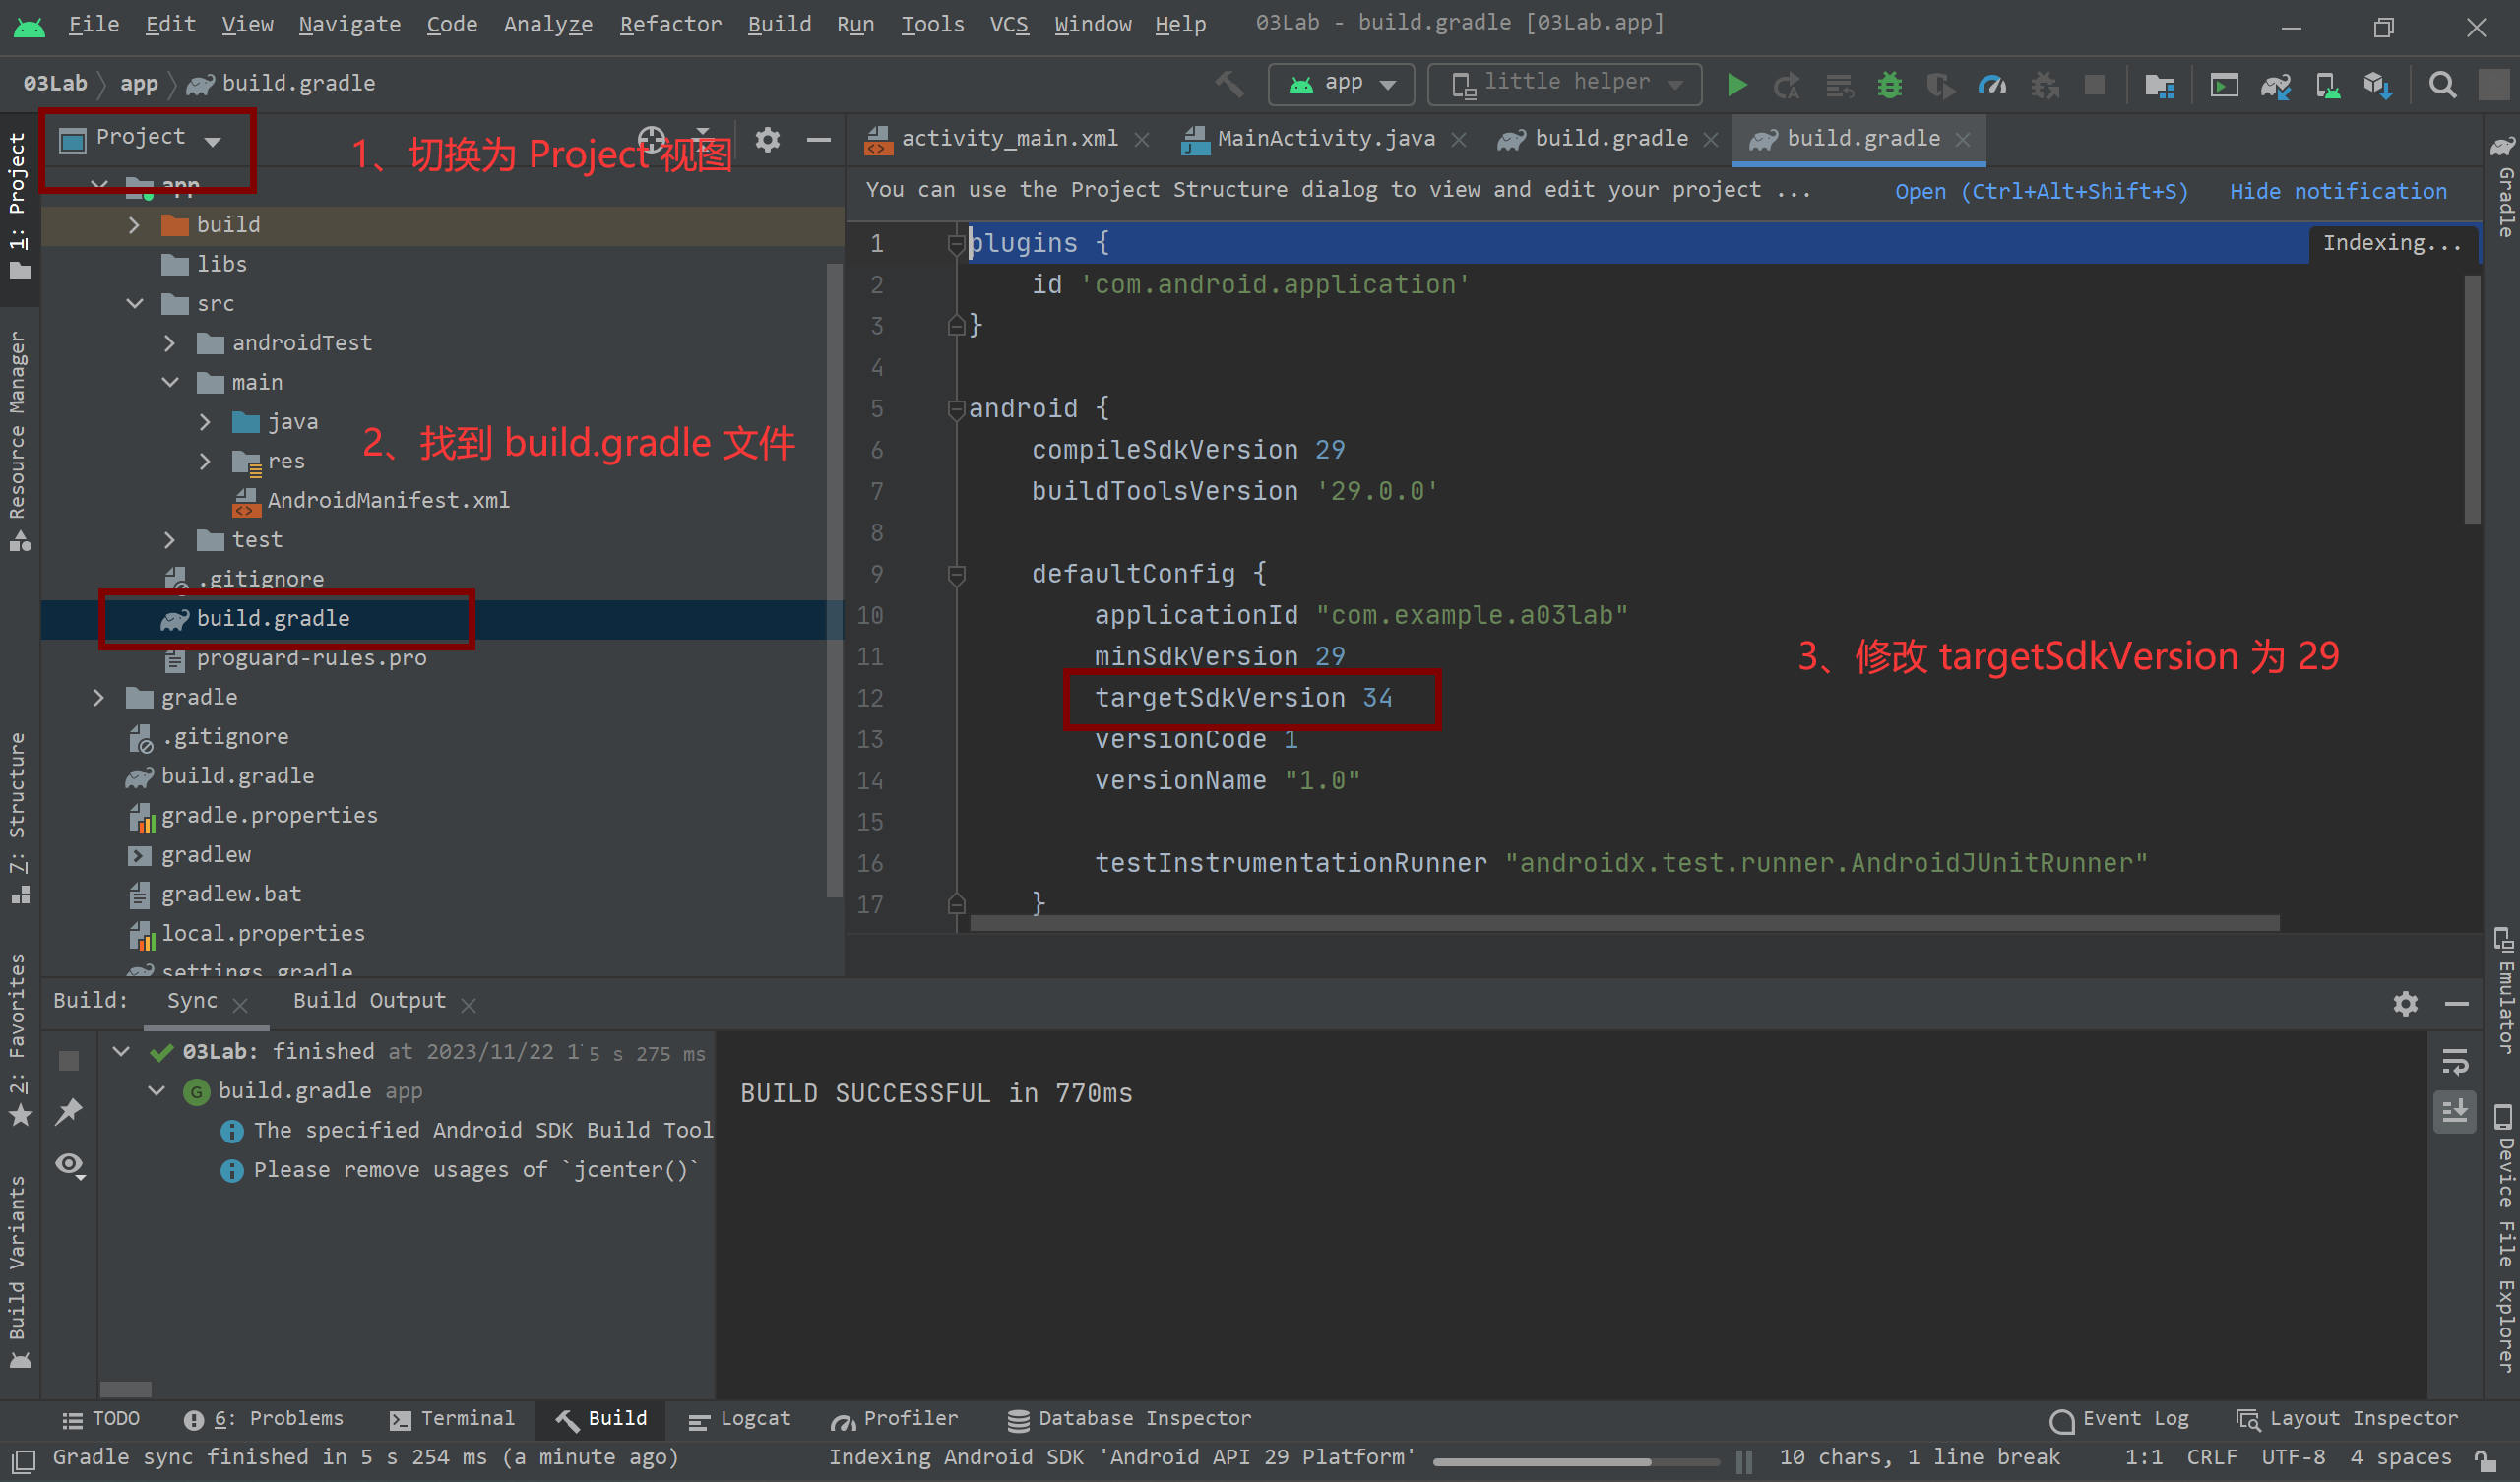Screen dimensions: 2520x1482
Task: Open the Project panel gear options
Action: 767,139
